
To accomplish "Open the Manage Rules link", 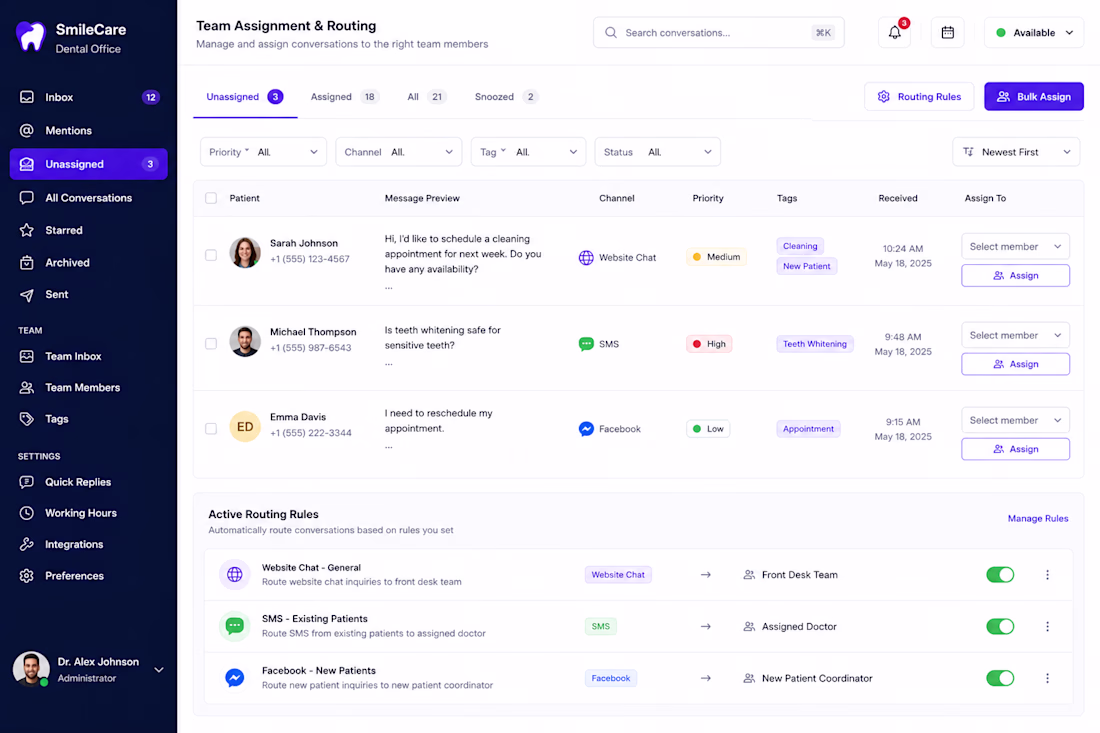I will [1038, 518].
